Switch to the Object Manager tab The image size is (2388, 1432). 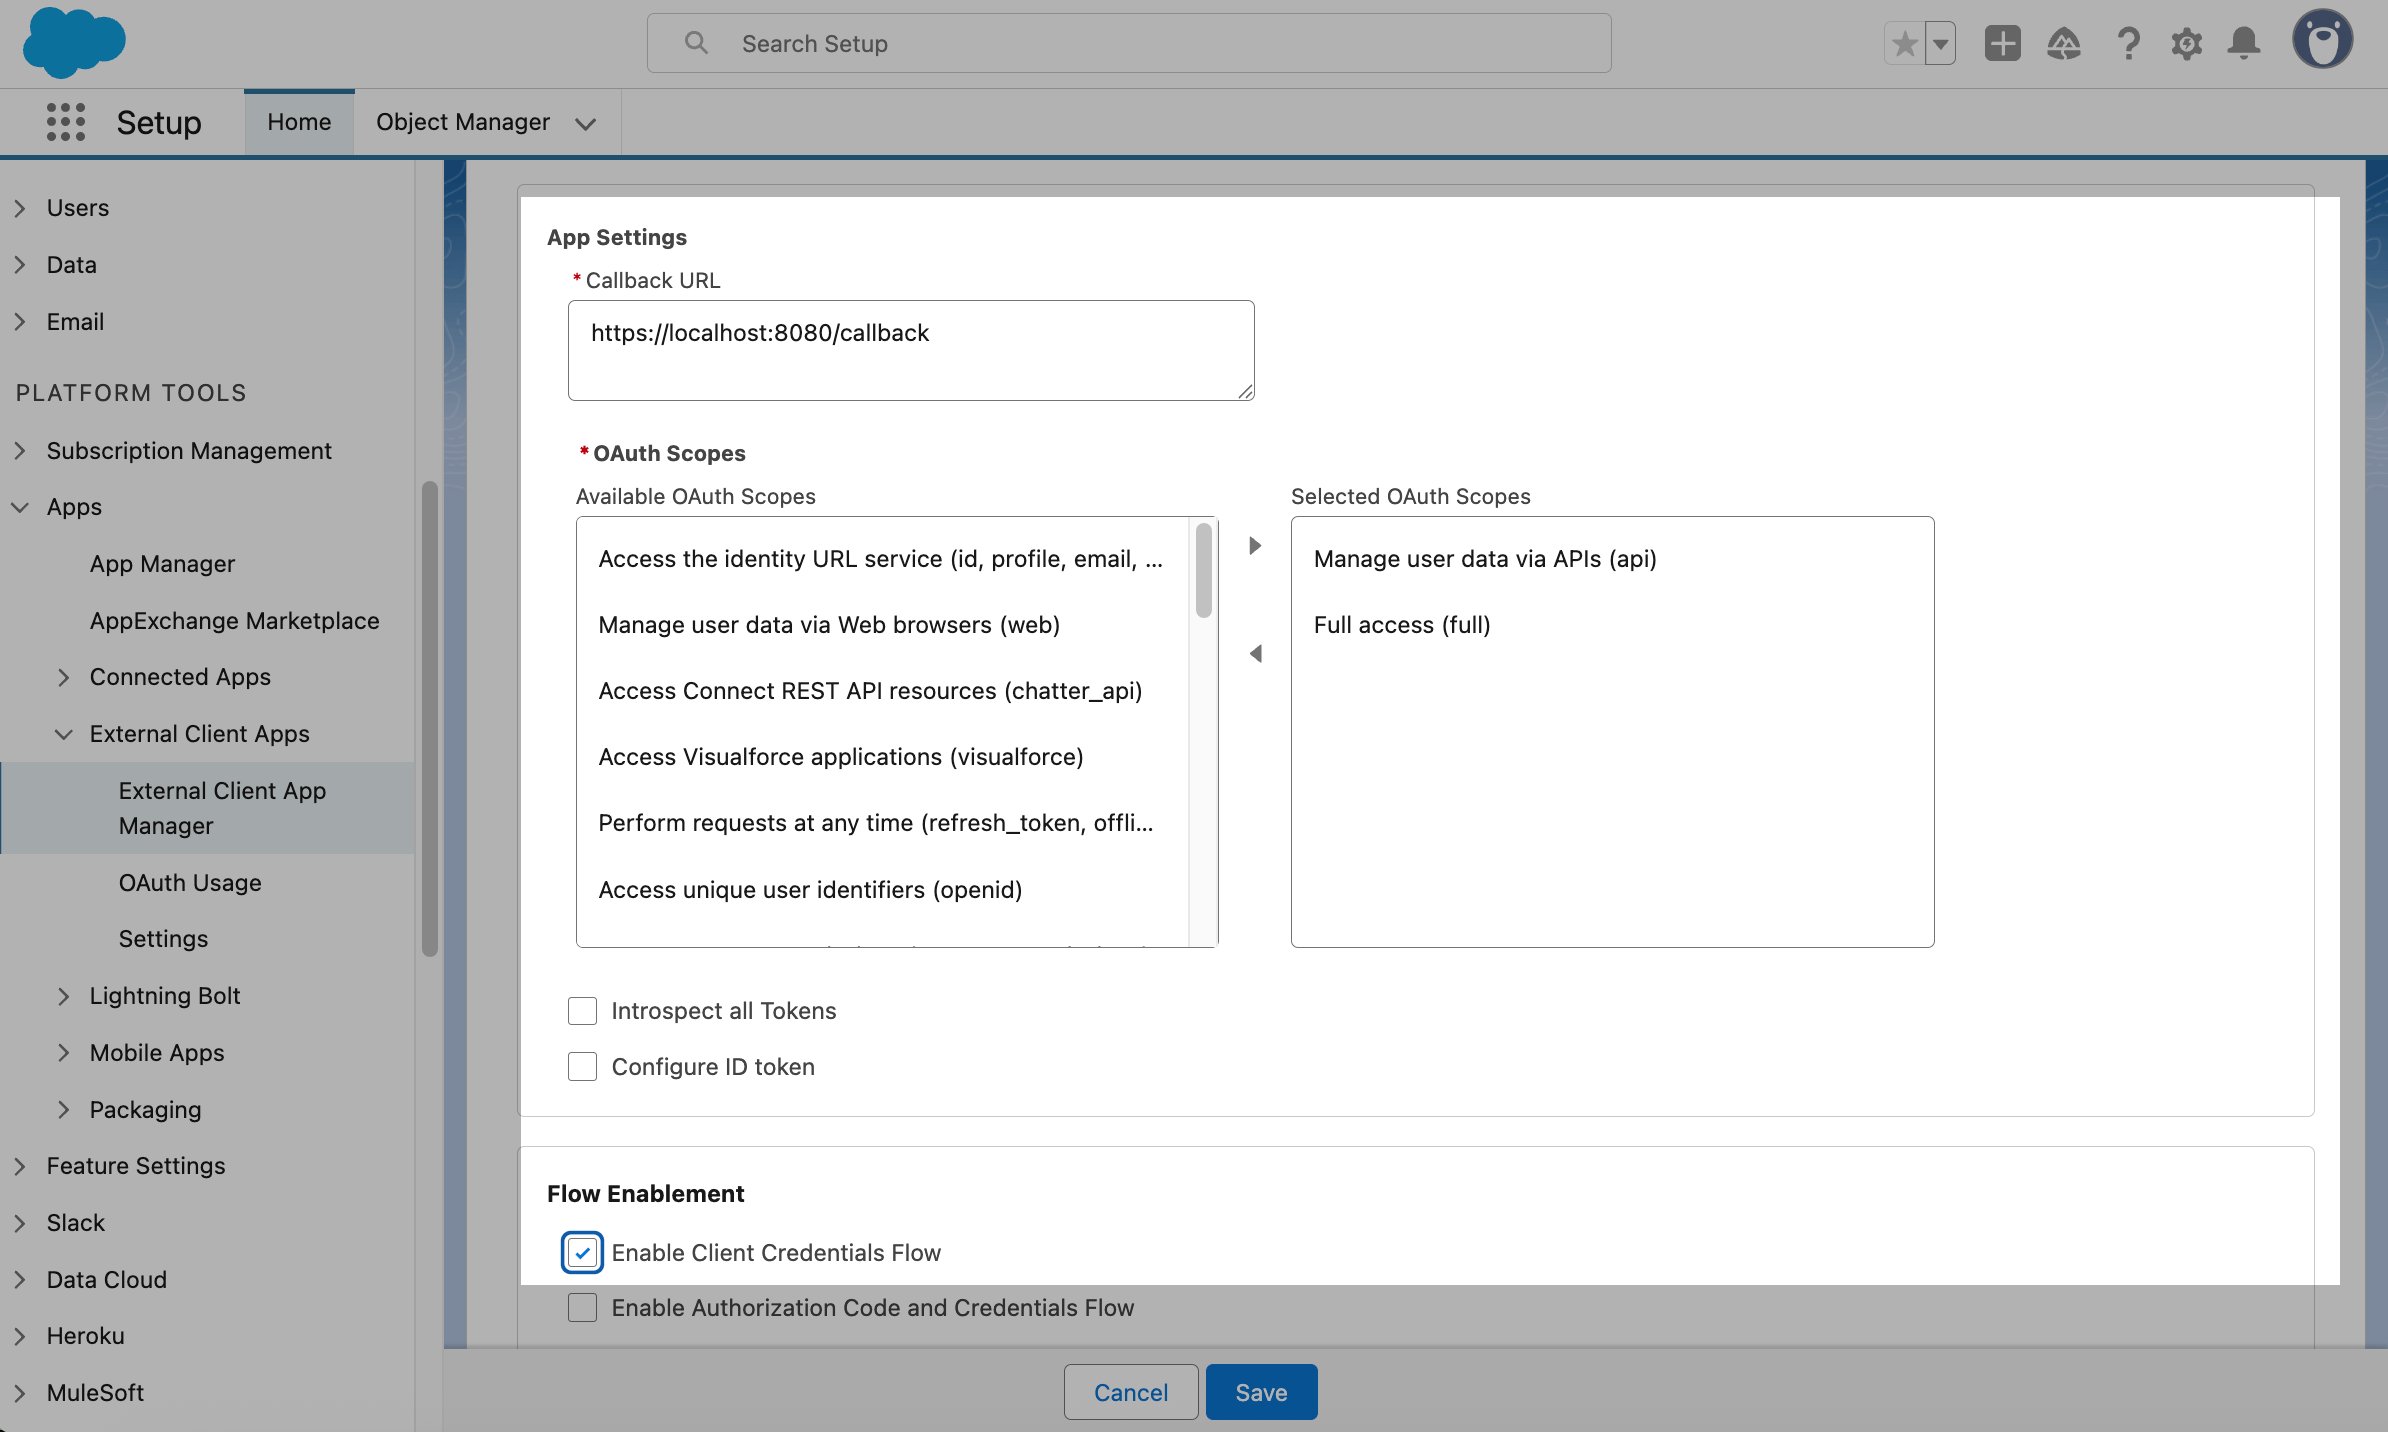click(462, 122)
